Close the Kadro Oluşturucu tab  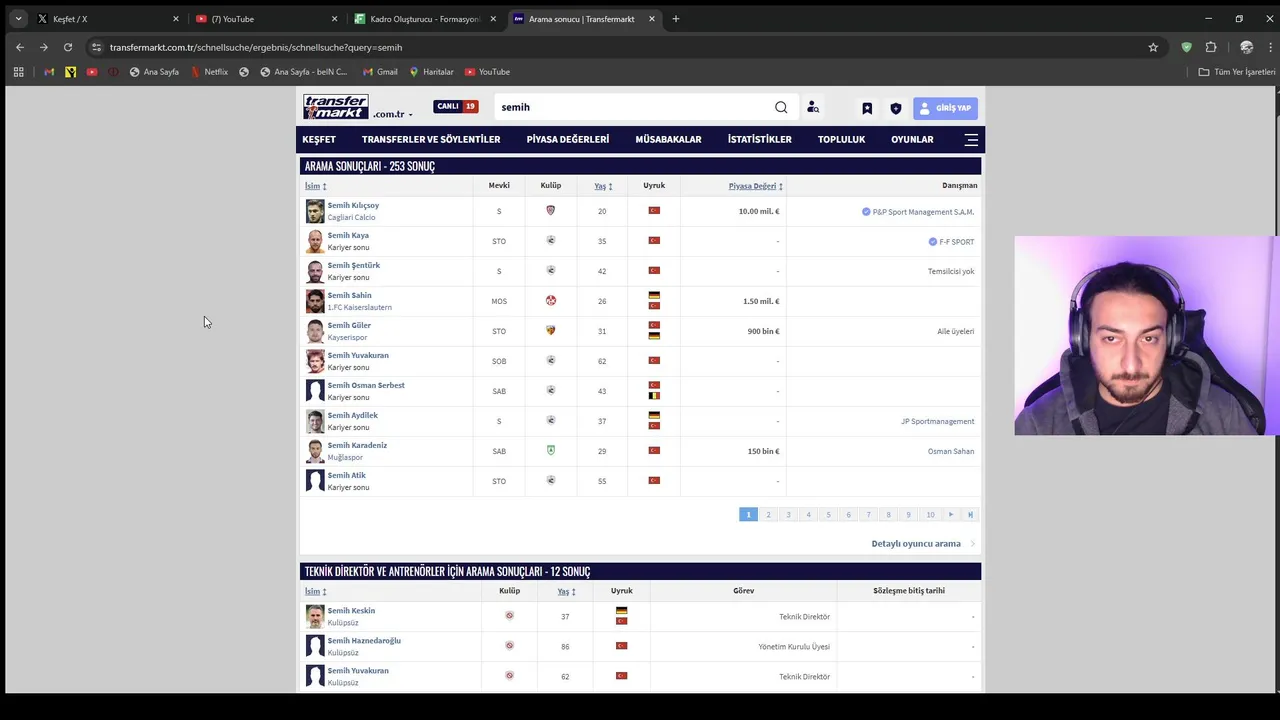[x=493, y=19]
